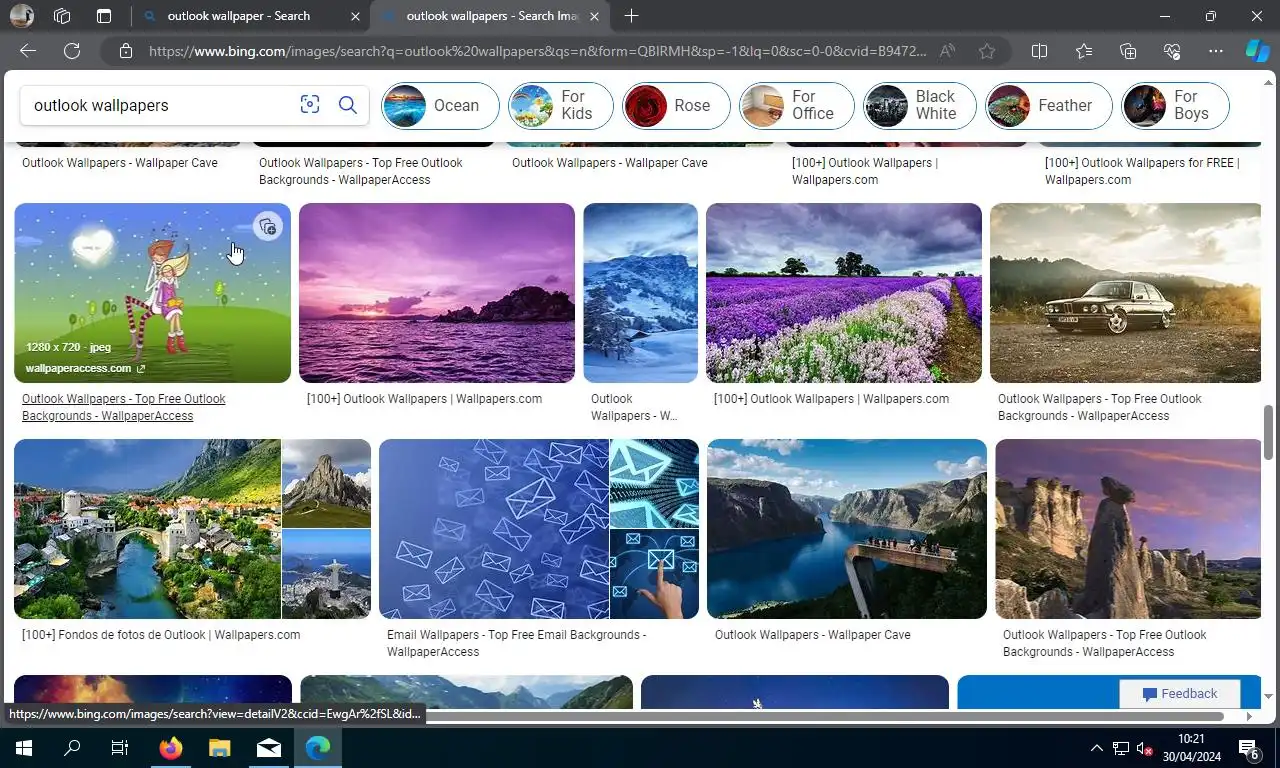Open the snowy mountain thumbnail
The width and height of the screenshot is (1280, 768).
coord(641,293)
